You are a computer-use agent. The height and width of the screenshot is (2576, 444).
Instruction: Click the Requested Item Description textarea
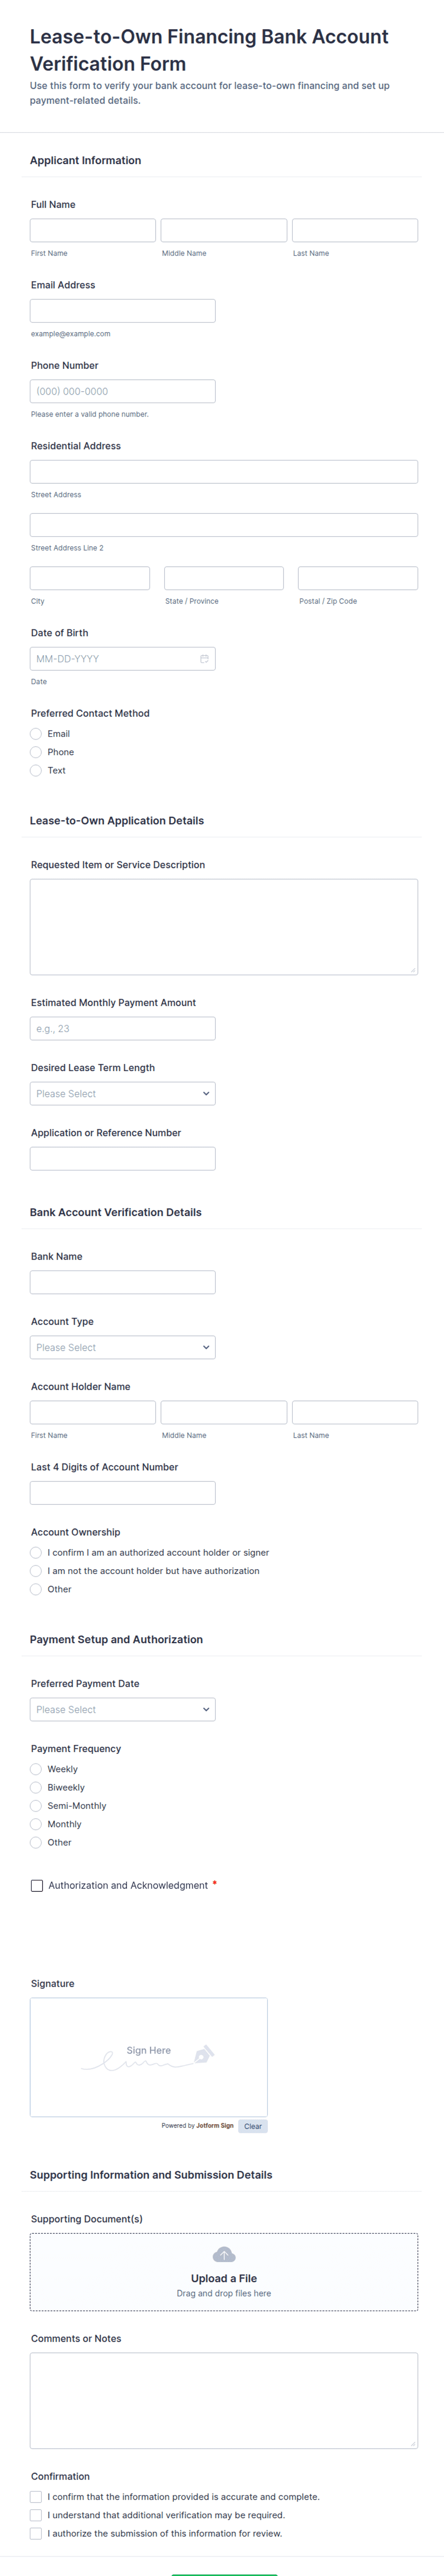click(224, 927)
